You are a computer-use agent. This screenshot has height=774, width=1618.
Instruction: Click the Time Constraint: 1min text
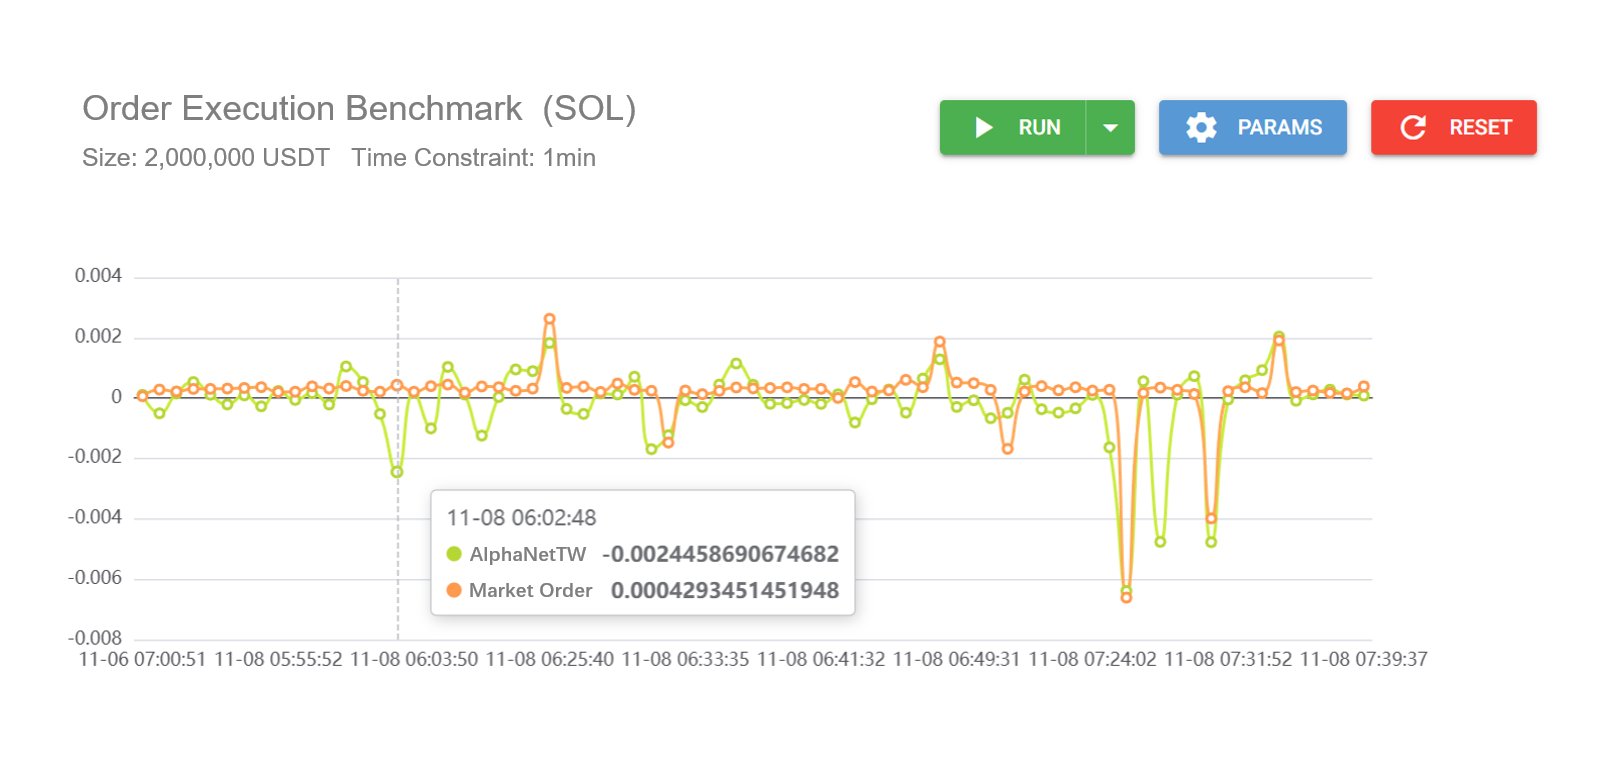click(473, 158)
